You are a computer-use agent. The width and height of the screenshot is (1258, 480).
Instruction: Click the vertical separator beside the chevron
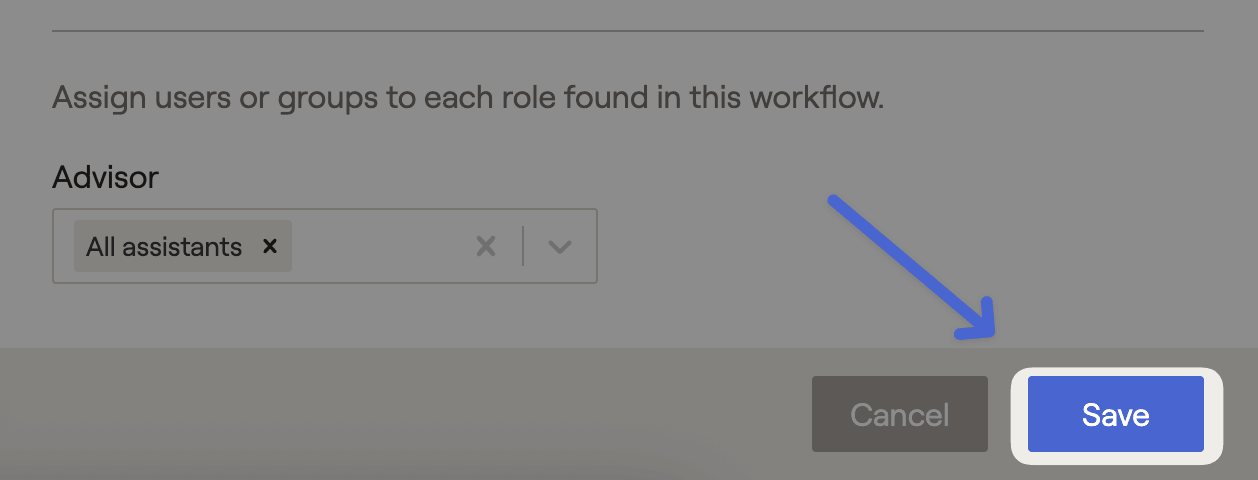click(x=523, y=246)
